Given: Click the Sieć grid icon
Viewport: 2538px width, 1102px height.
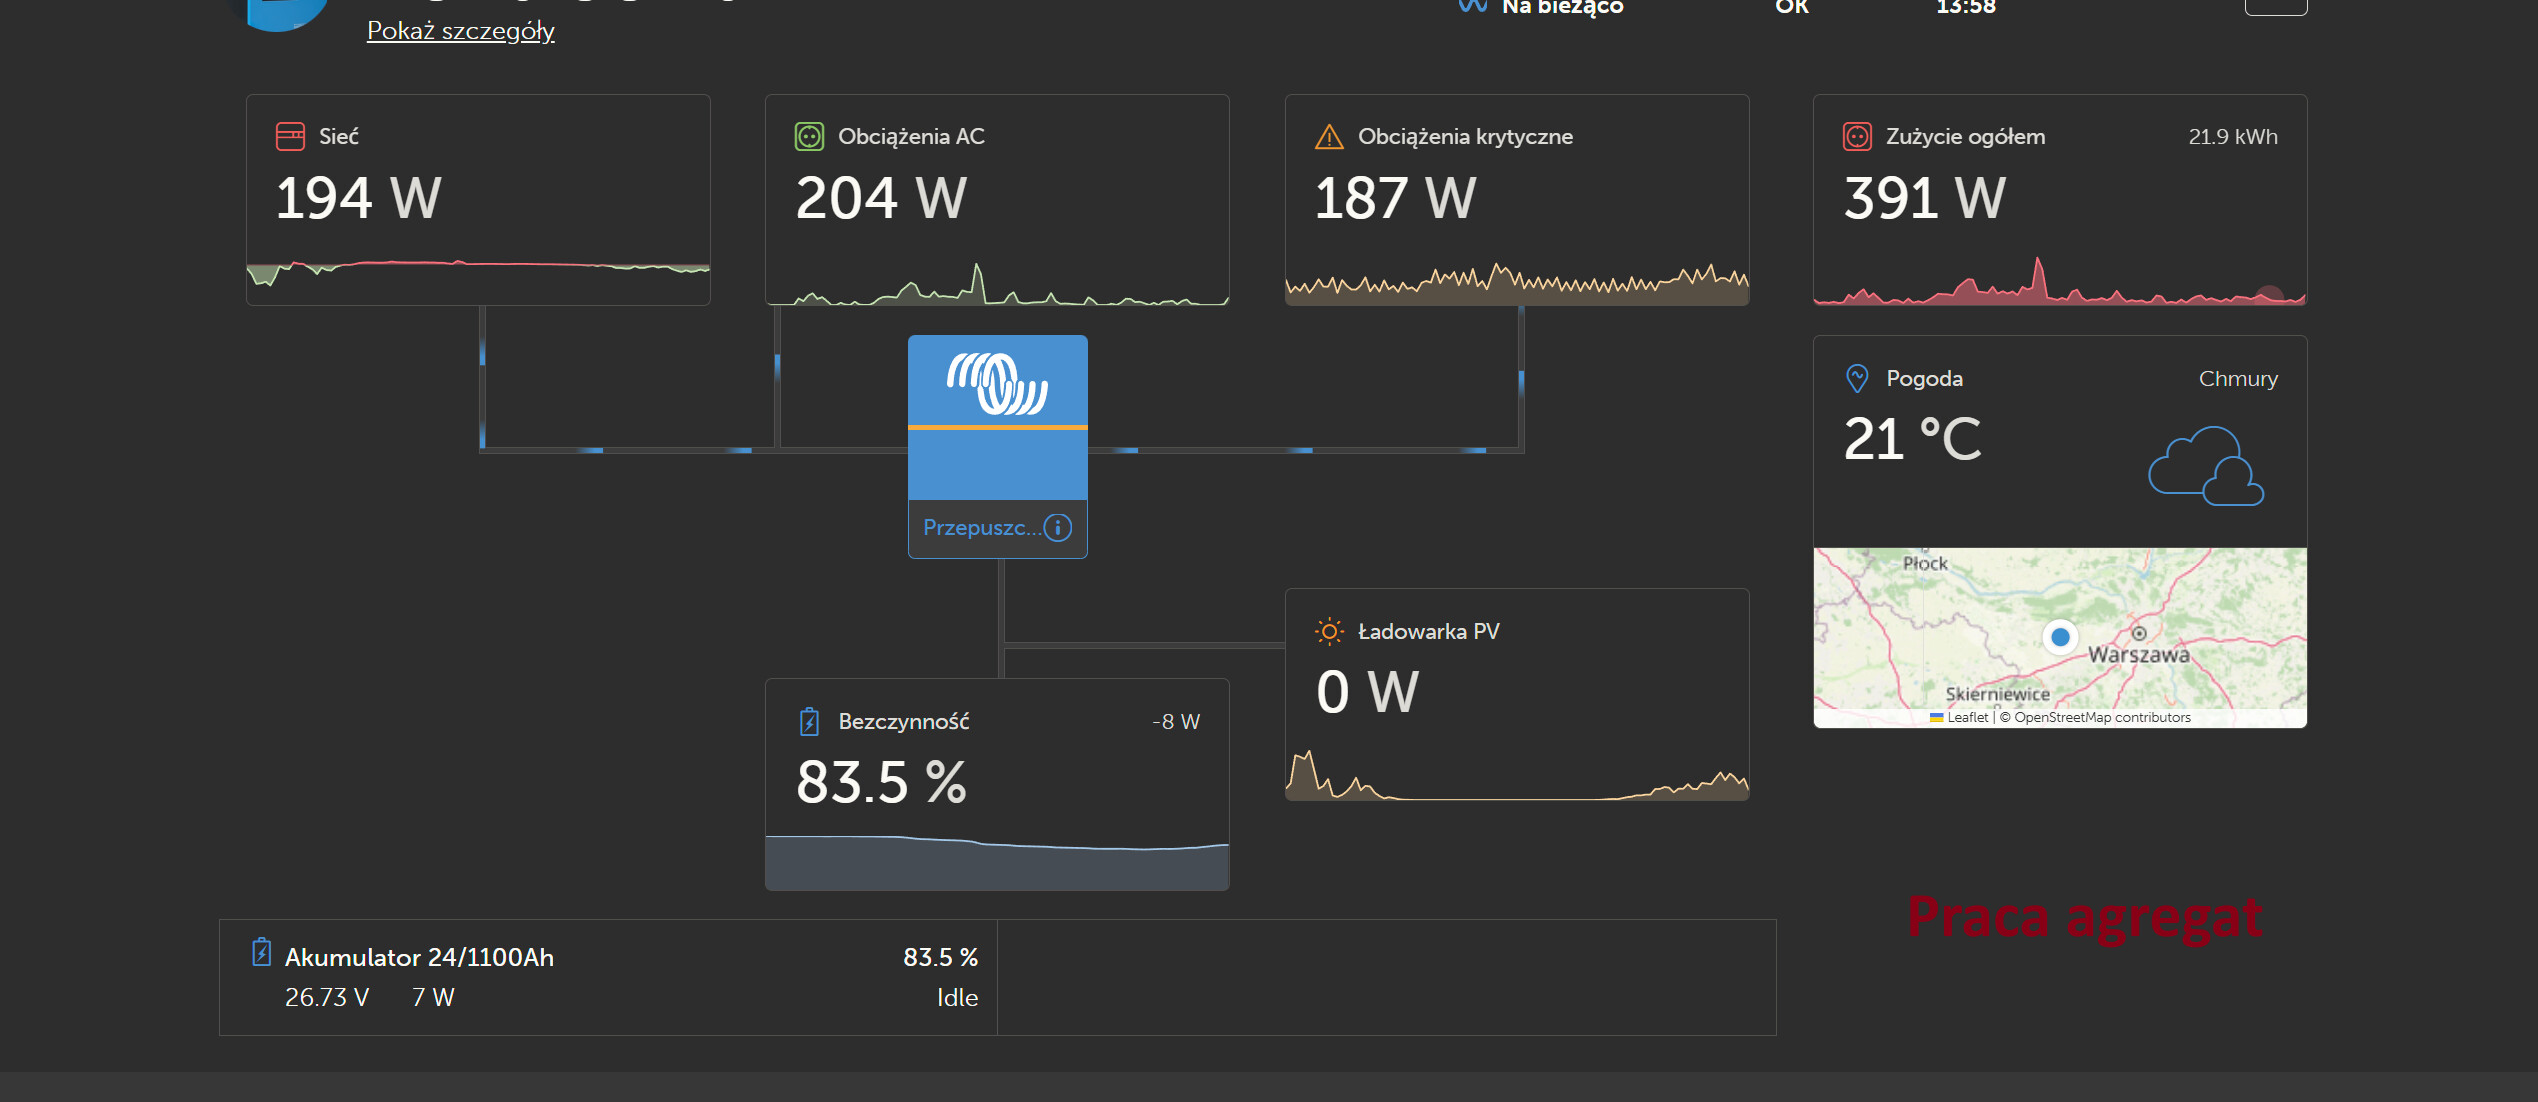Looking at the screenshot, I should pos(290,136).
